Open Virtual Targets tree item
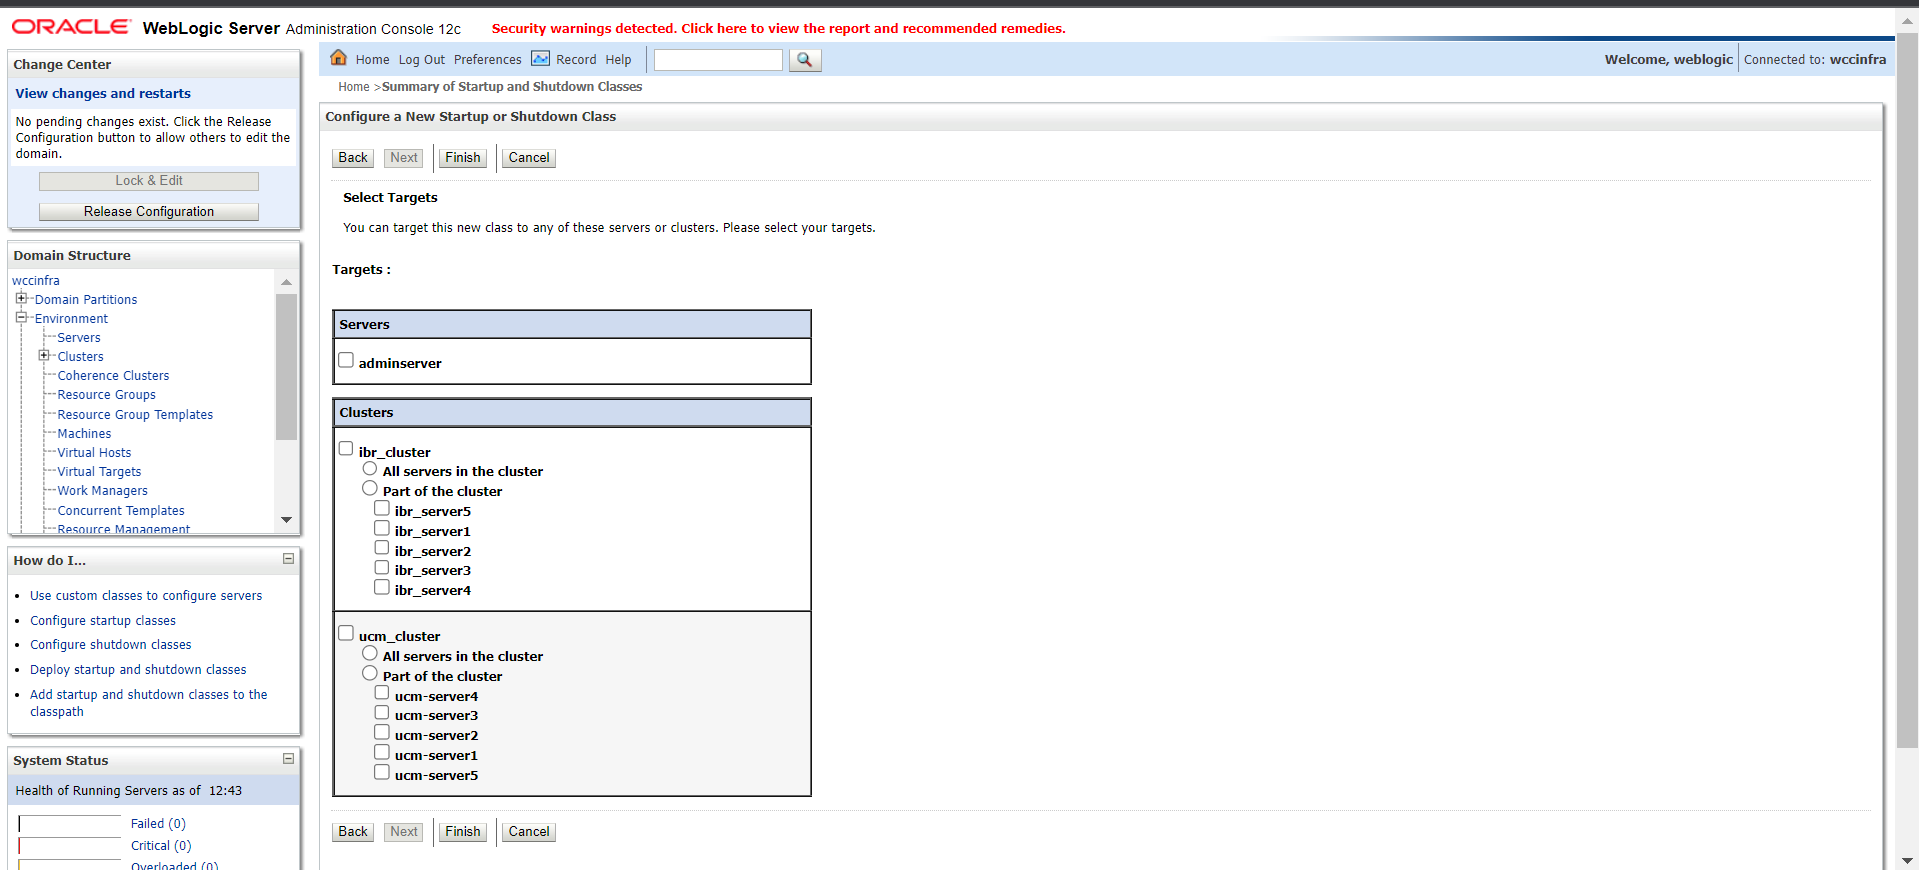The width and height of the screenshot is (1919, 870). (99, 472)
